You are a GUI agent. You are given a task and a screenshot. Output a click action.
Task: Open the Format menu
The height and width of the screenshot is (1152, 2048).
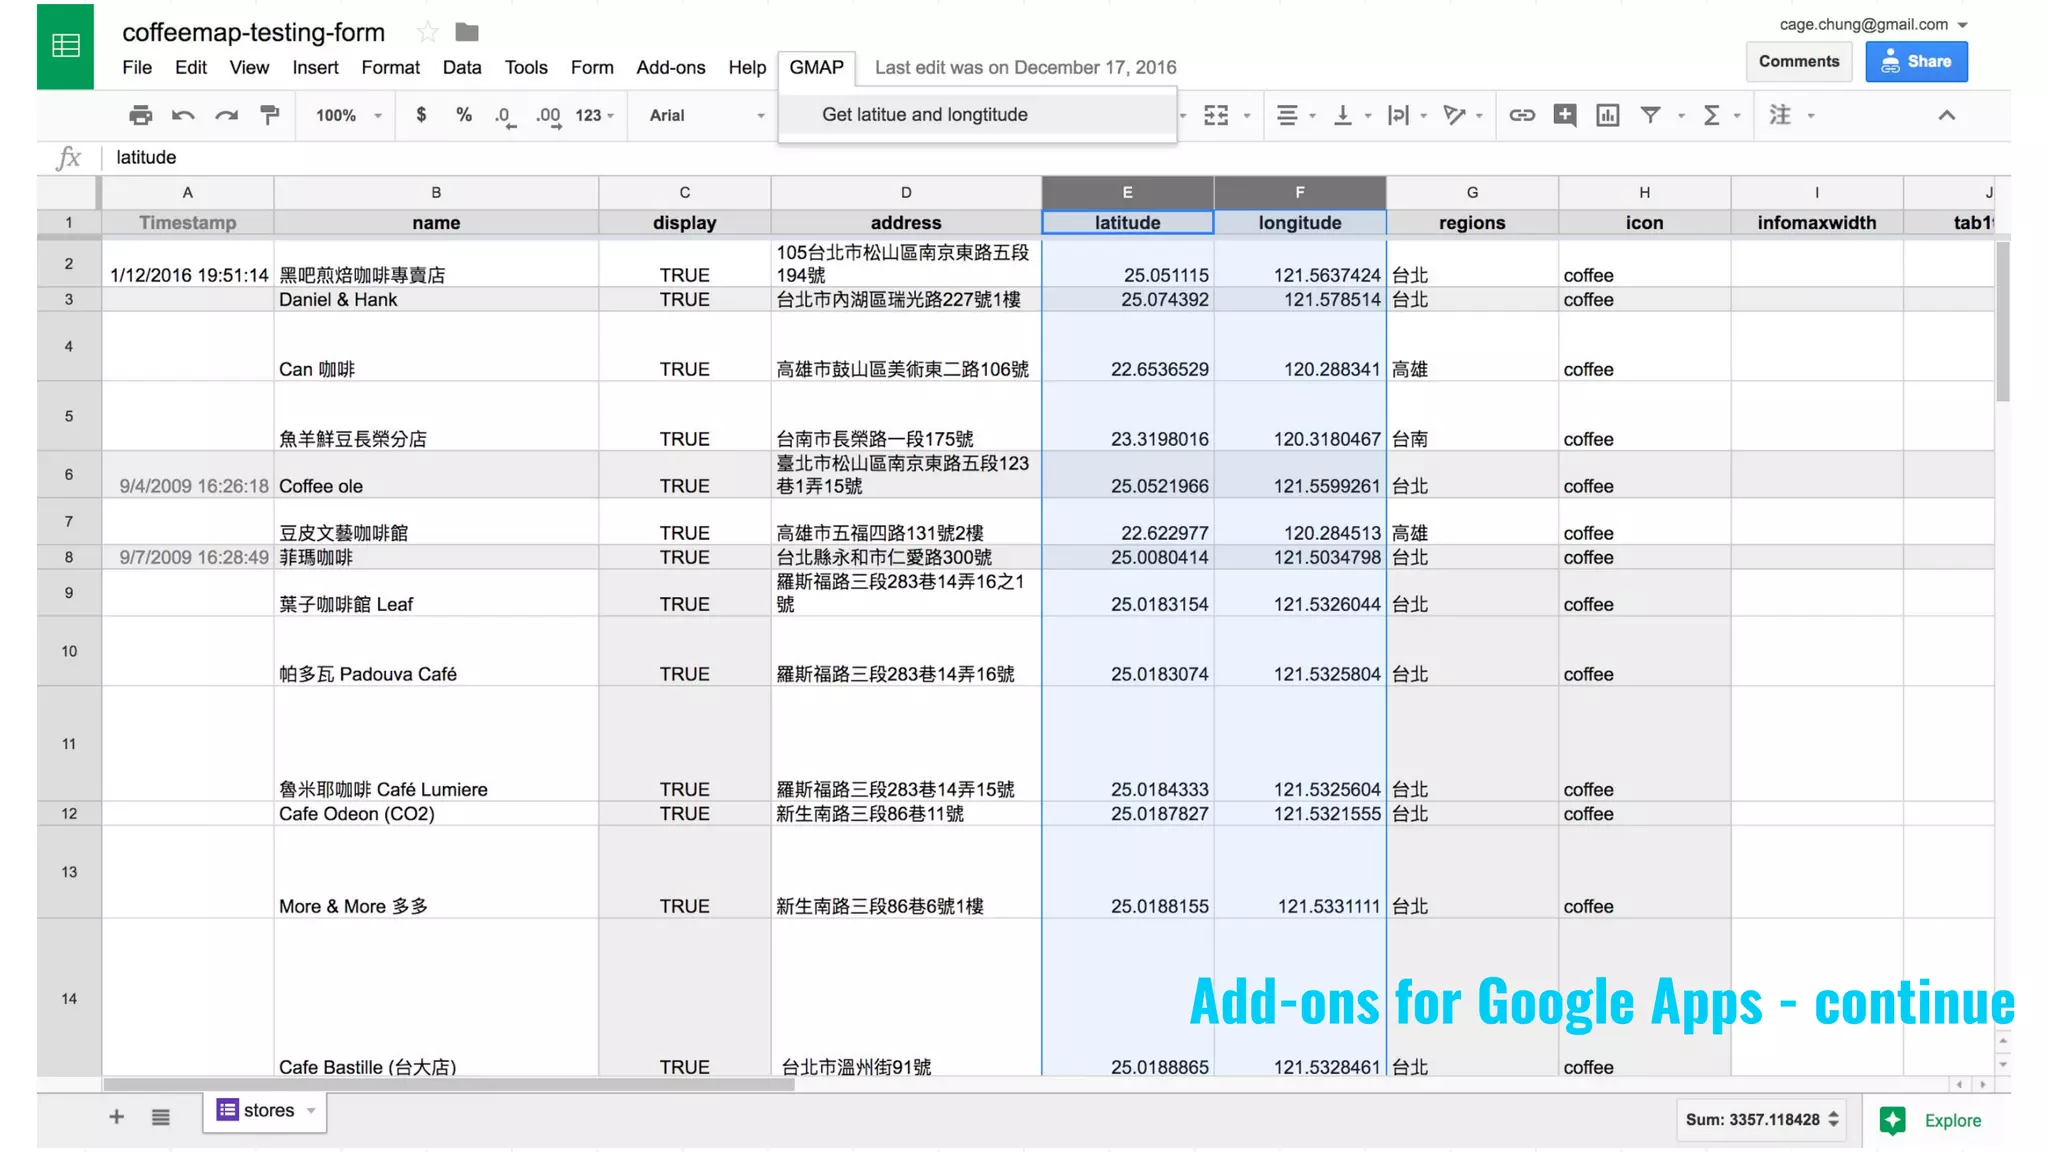(x=390, y=67)
